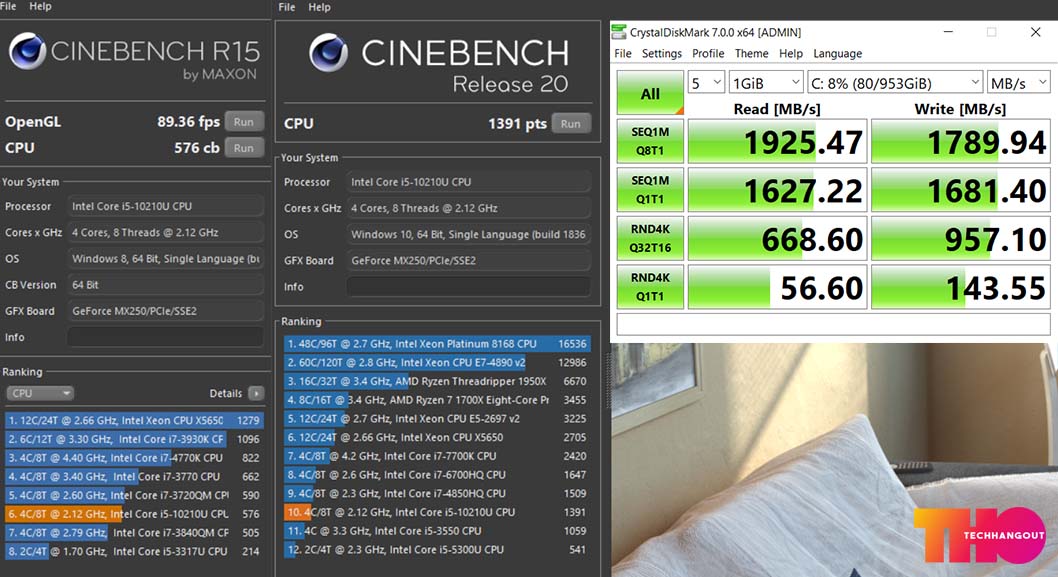Click the Processor field in Cinebench R15

[165, 207]
